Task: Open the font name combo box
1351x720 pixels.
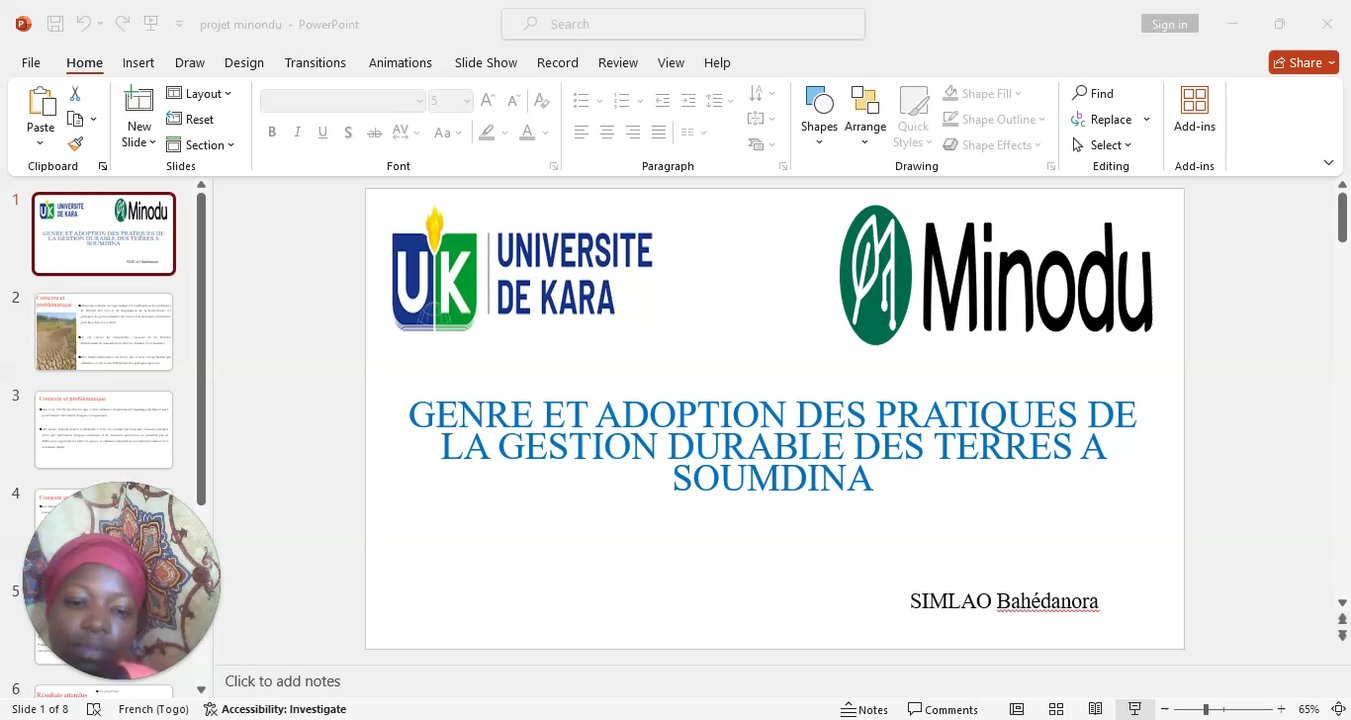Action: [x=343, y=100]
